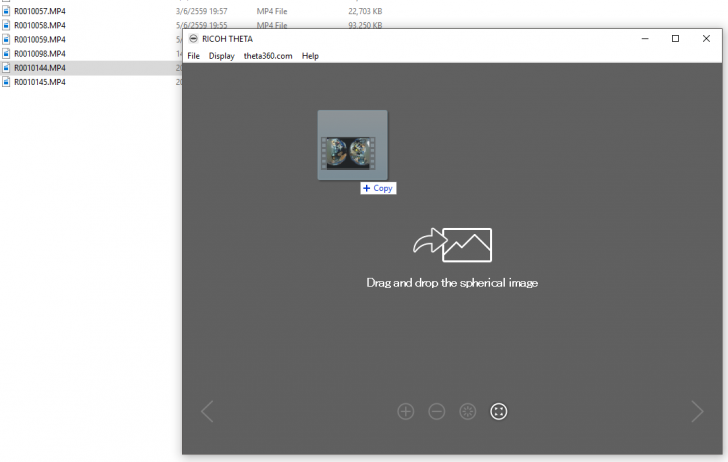Screen dimensions: 728x462
Task: Select file R0010059.MP4 in Explorer
Action: [x=40, y=39]
